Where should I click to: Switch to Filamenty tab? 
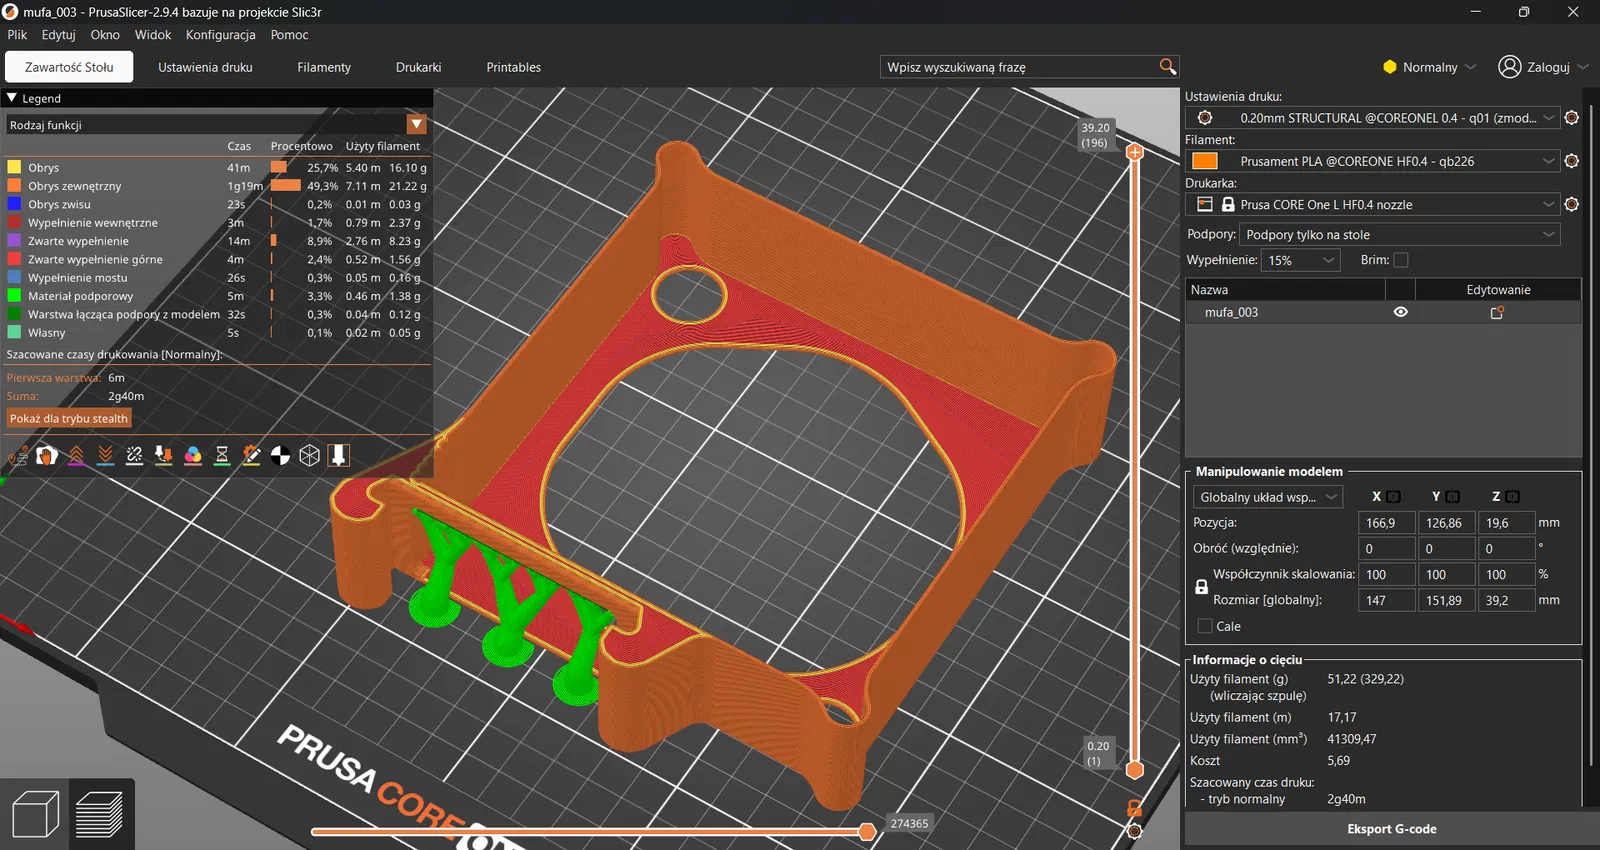[x=324, y=67]
